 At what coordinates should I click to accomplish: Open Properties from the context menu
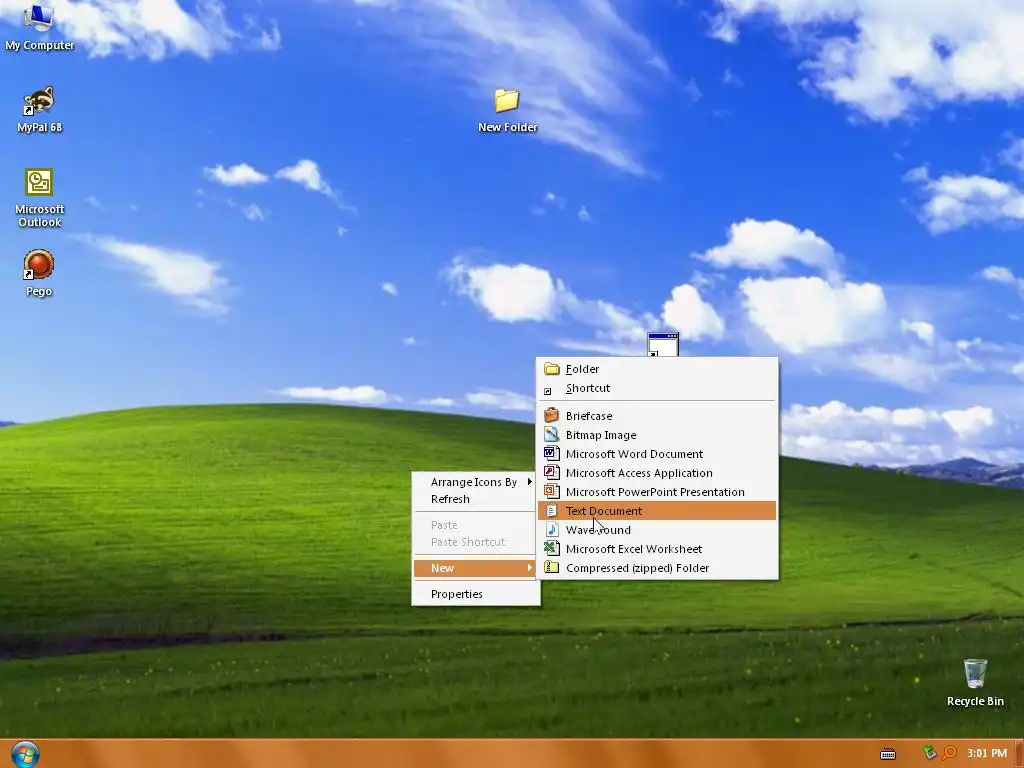pos(475,594)
